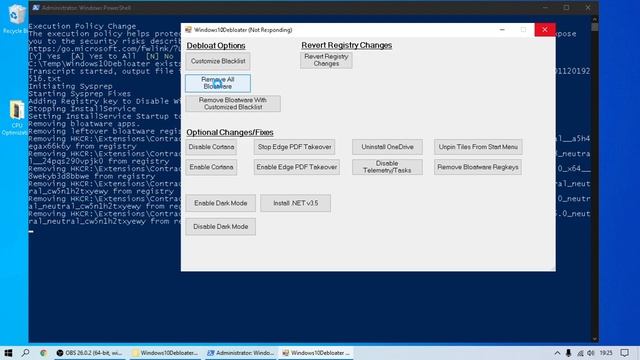Switch to Administrator PowerShell taskbar item
640x360 pixels.
(x=240, y=353)
